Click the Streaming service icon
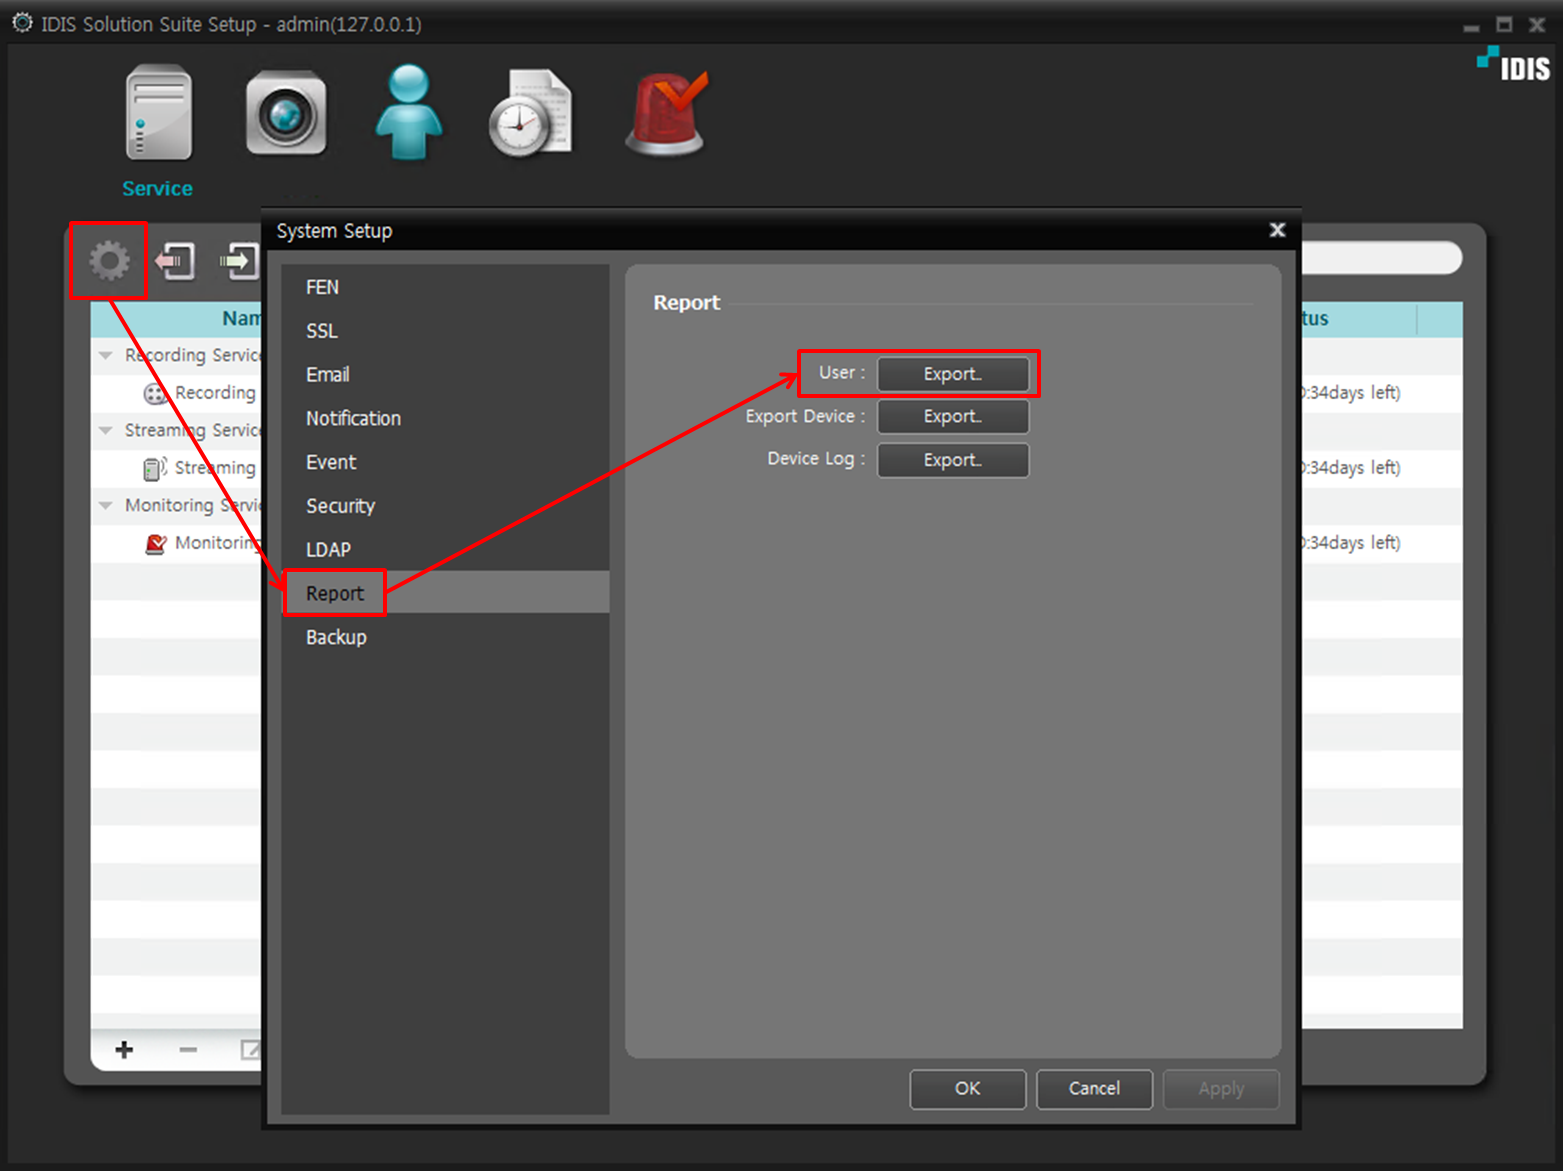The width and height of the screenshot is (1563, 1171). (155, 468)
